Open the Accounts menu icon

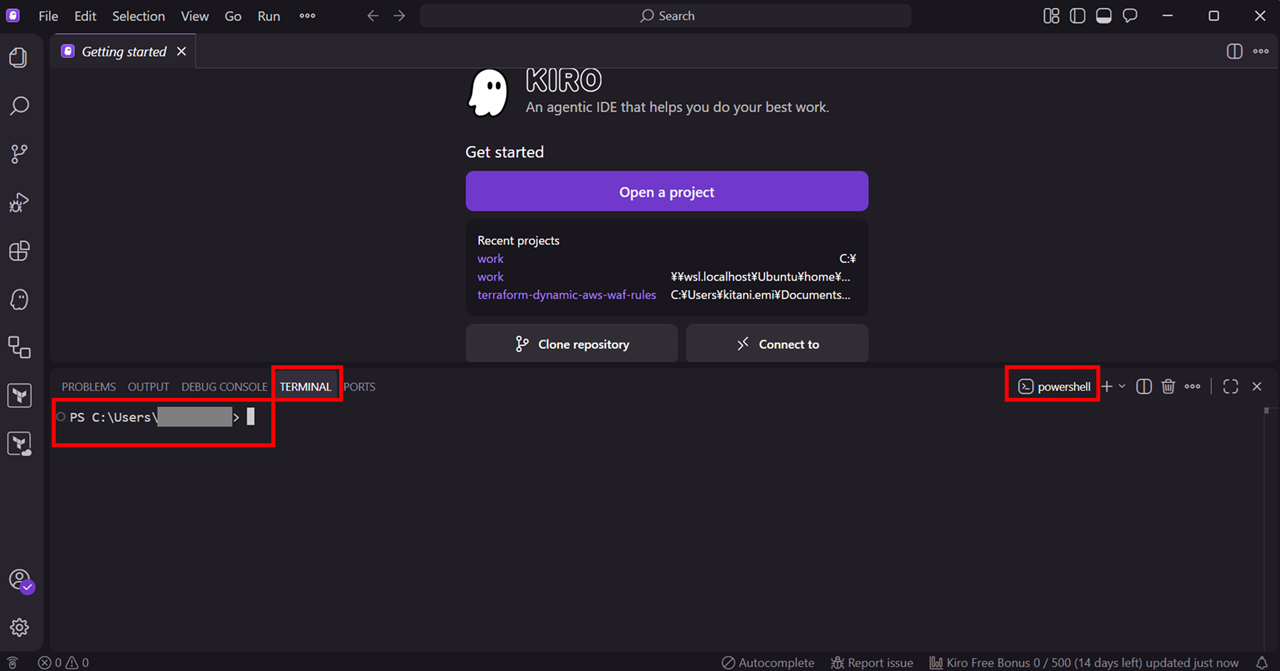20,580
